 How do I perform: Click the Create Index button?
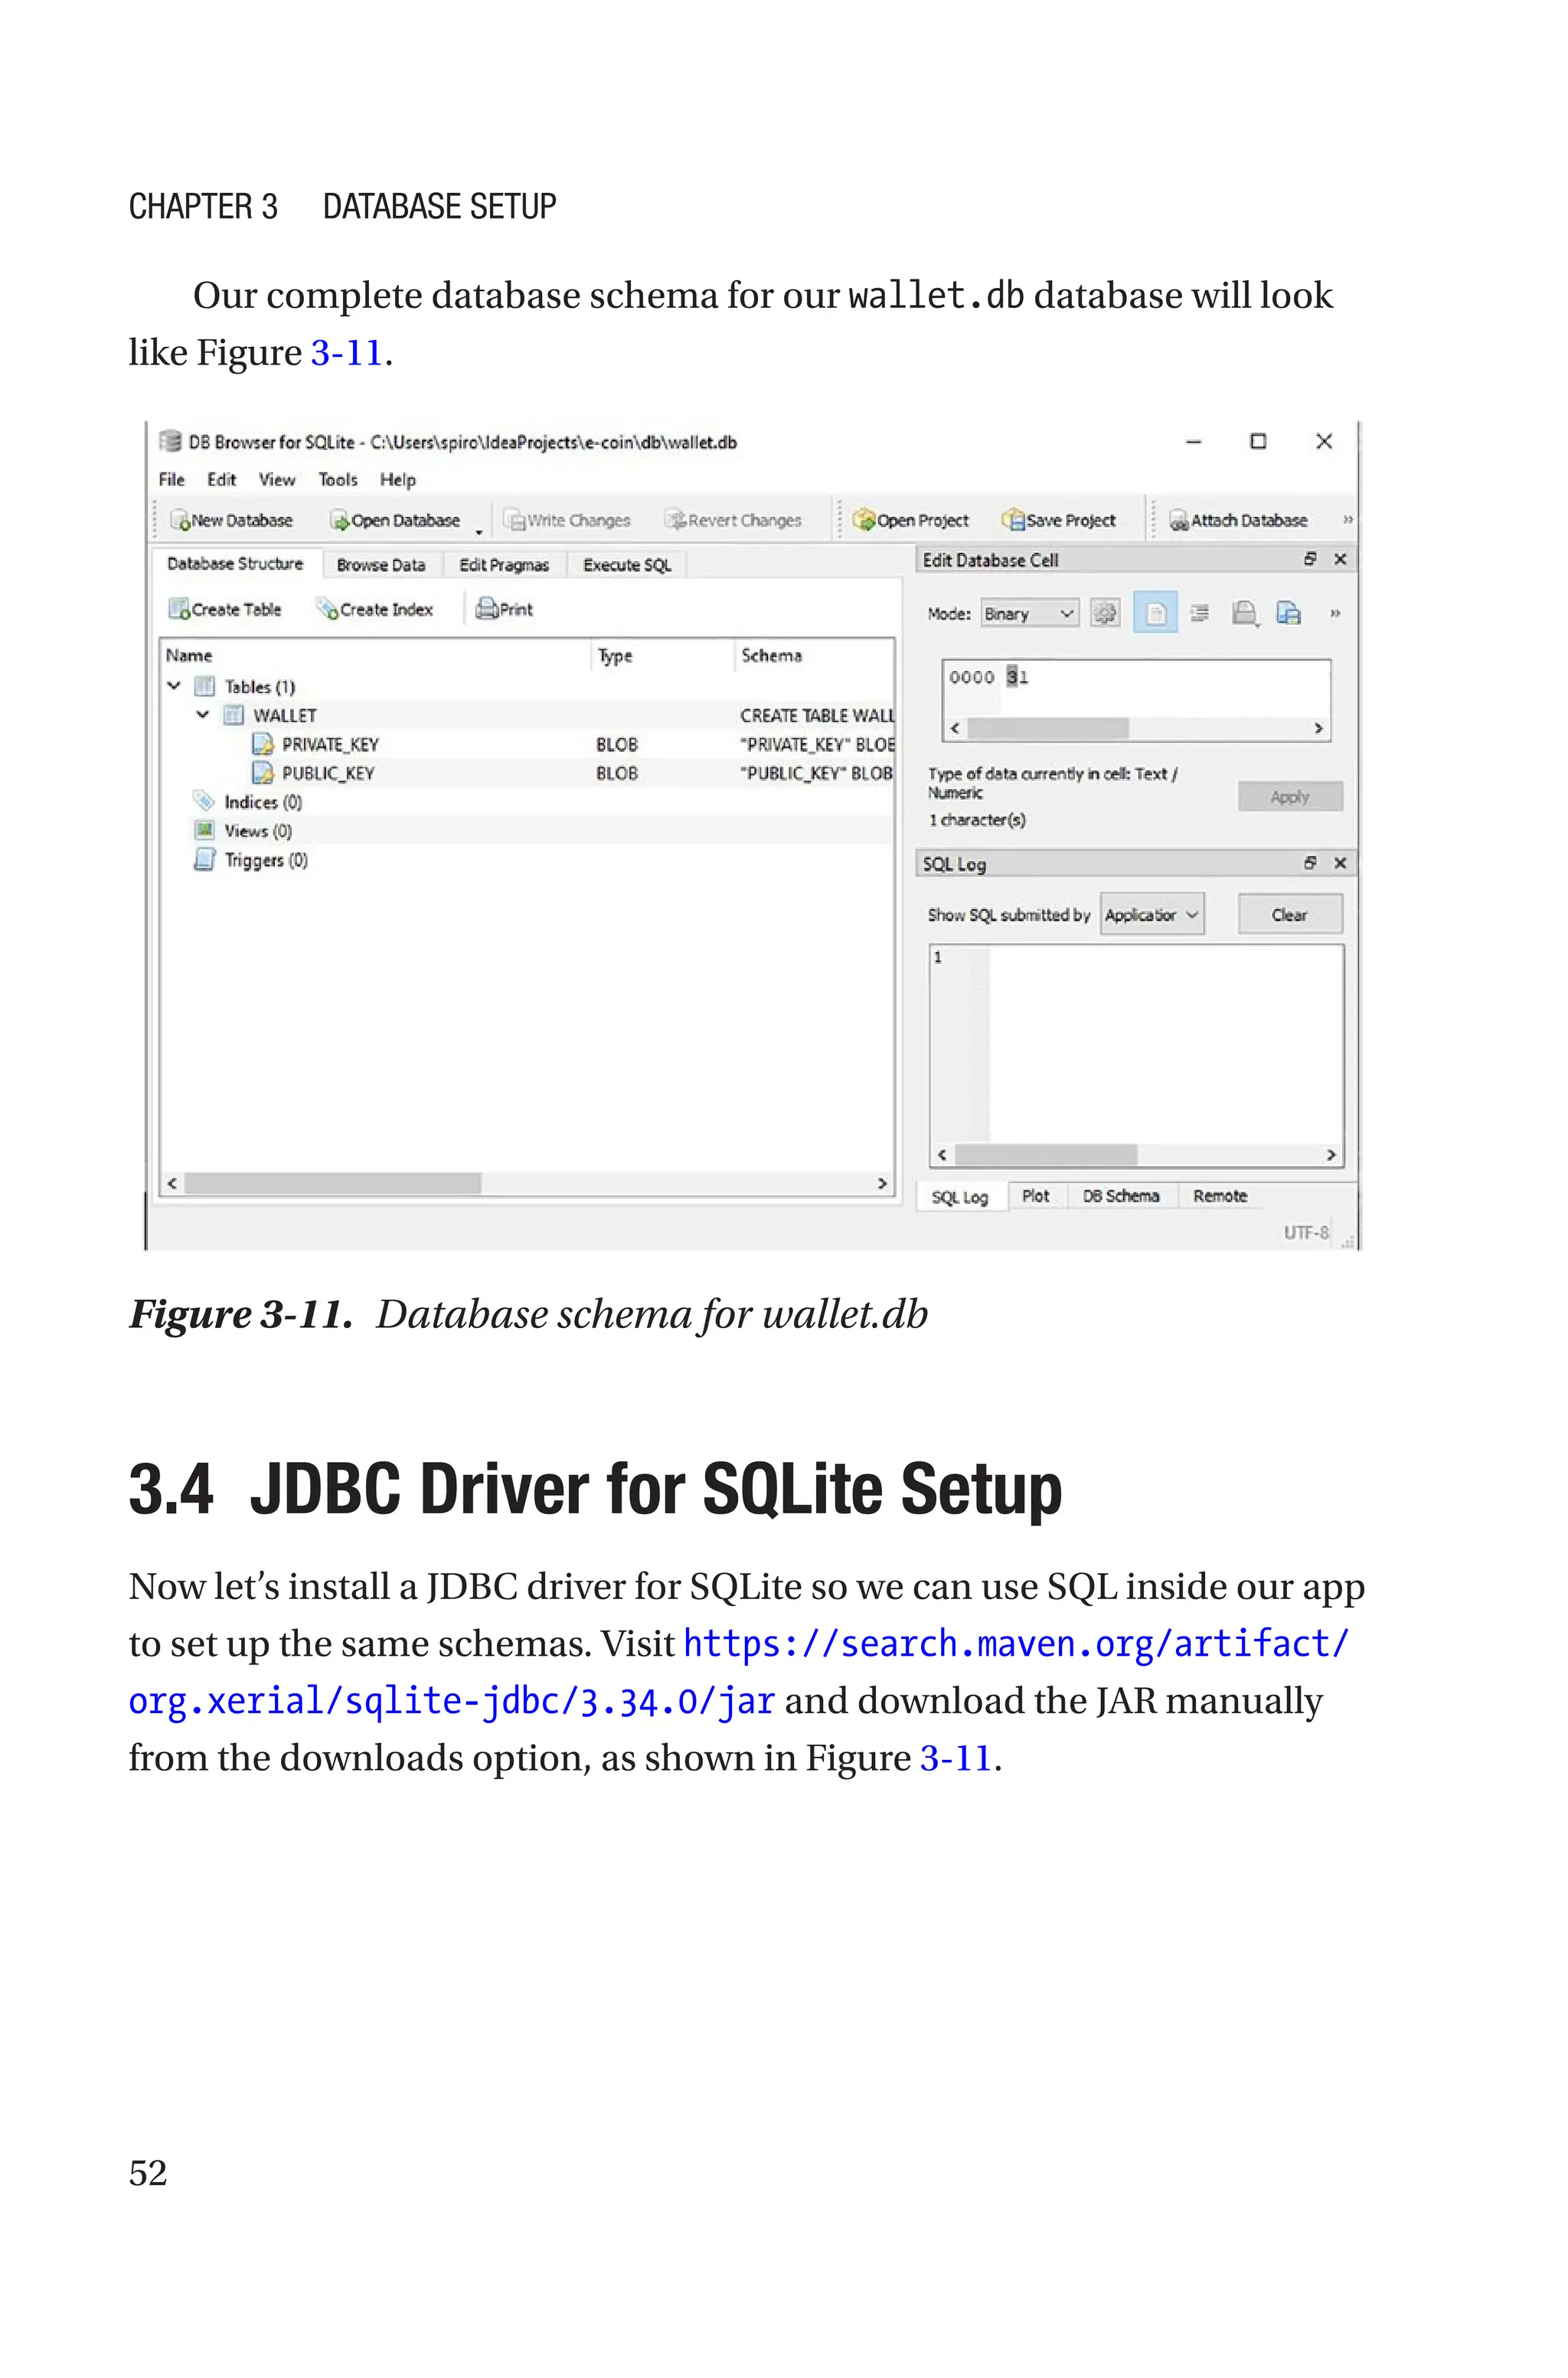tap(375, 609)
